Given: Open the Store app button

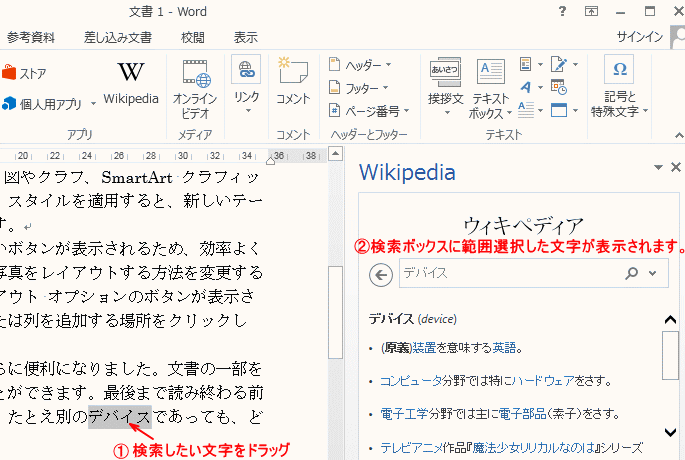Looking at the screenshot, I should (x=24, y=73).
